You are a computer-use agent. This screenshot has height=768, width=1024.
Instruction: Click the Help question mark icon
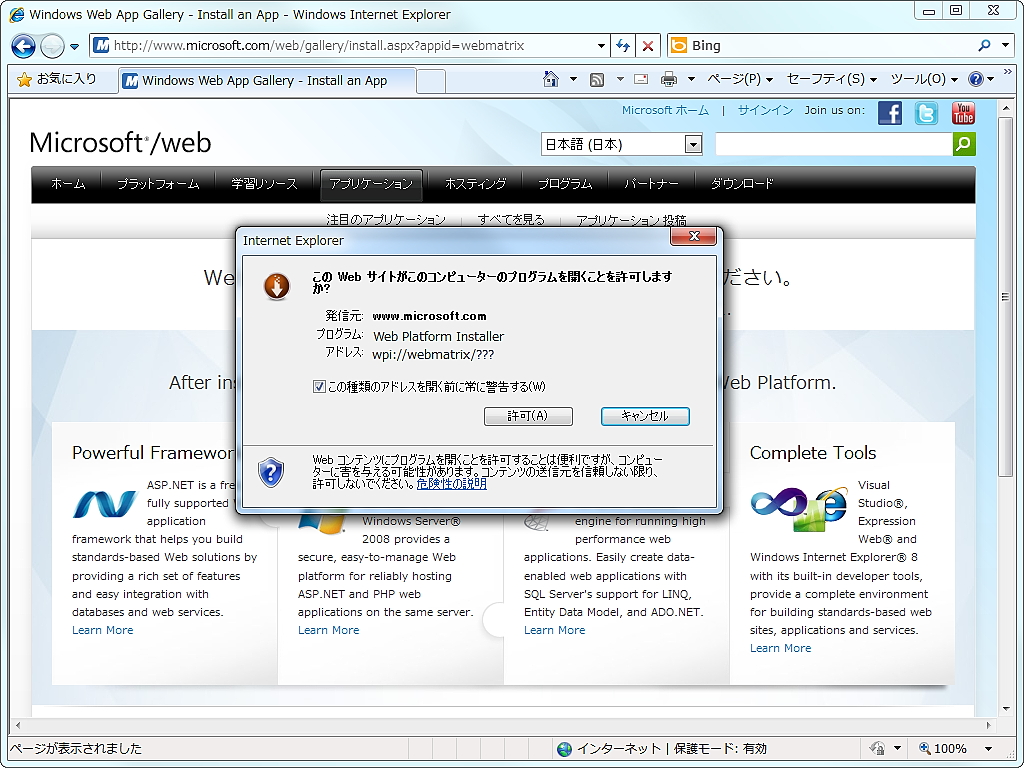point(976,79)
